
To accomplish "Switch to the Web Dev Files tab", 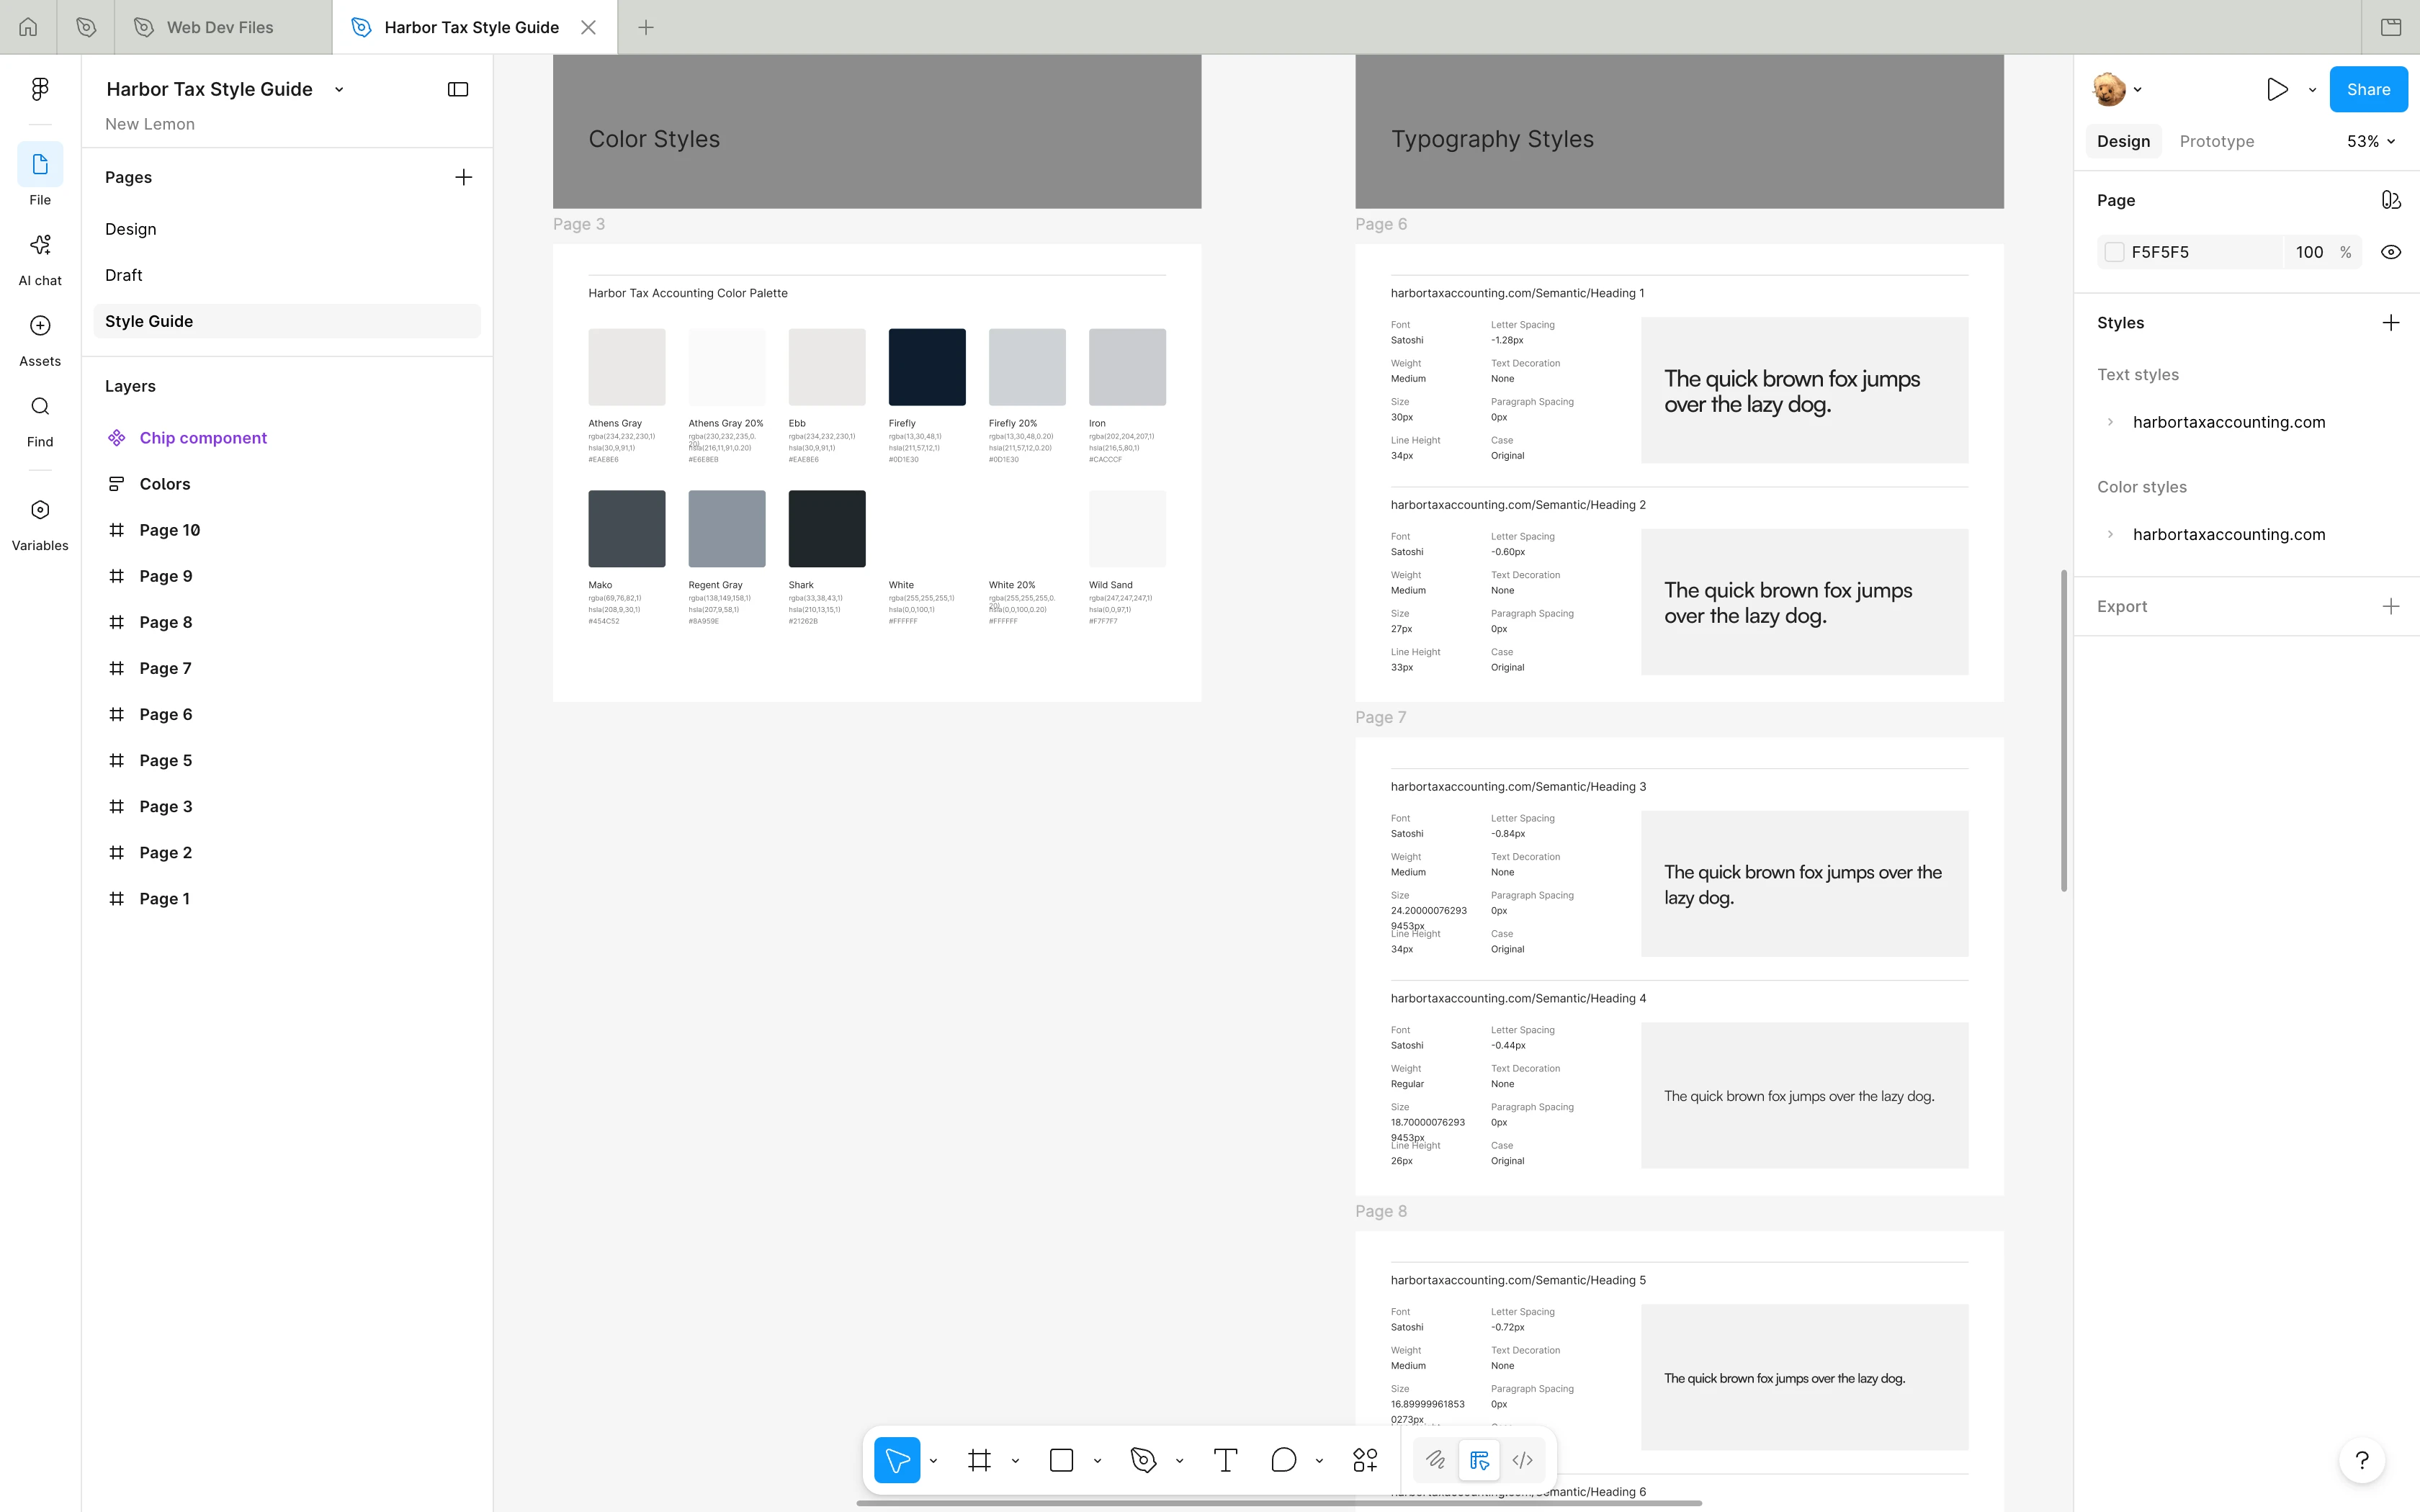I will pos(220,27).
